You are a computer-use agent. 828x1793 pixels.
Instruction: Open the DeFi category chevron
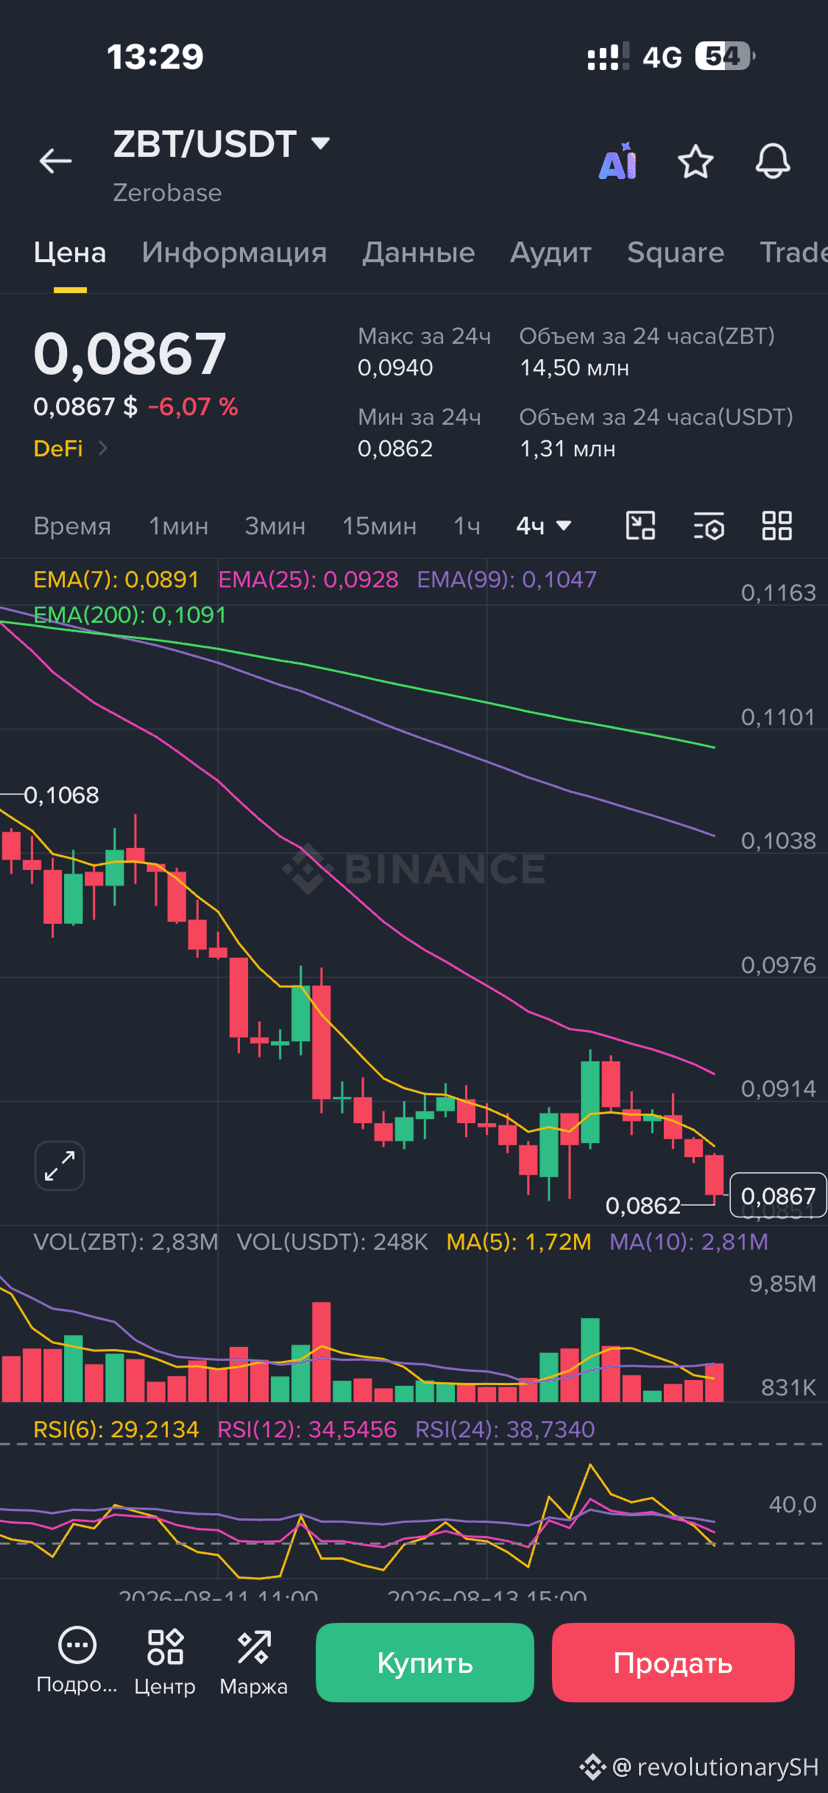click(x=102, y=449)
